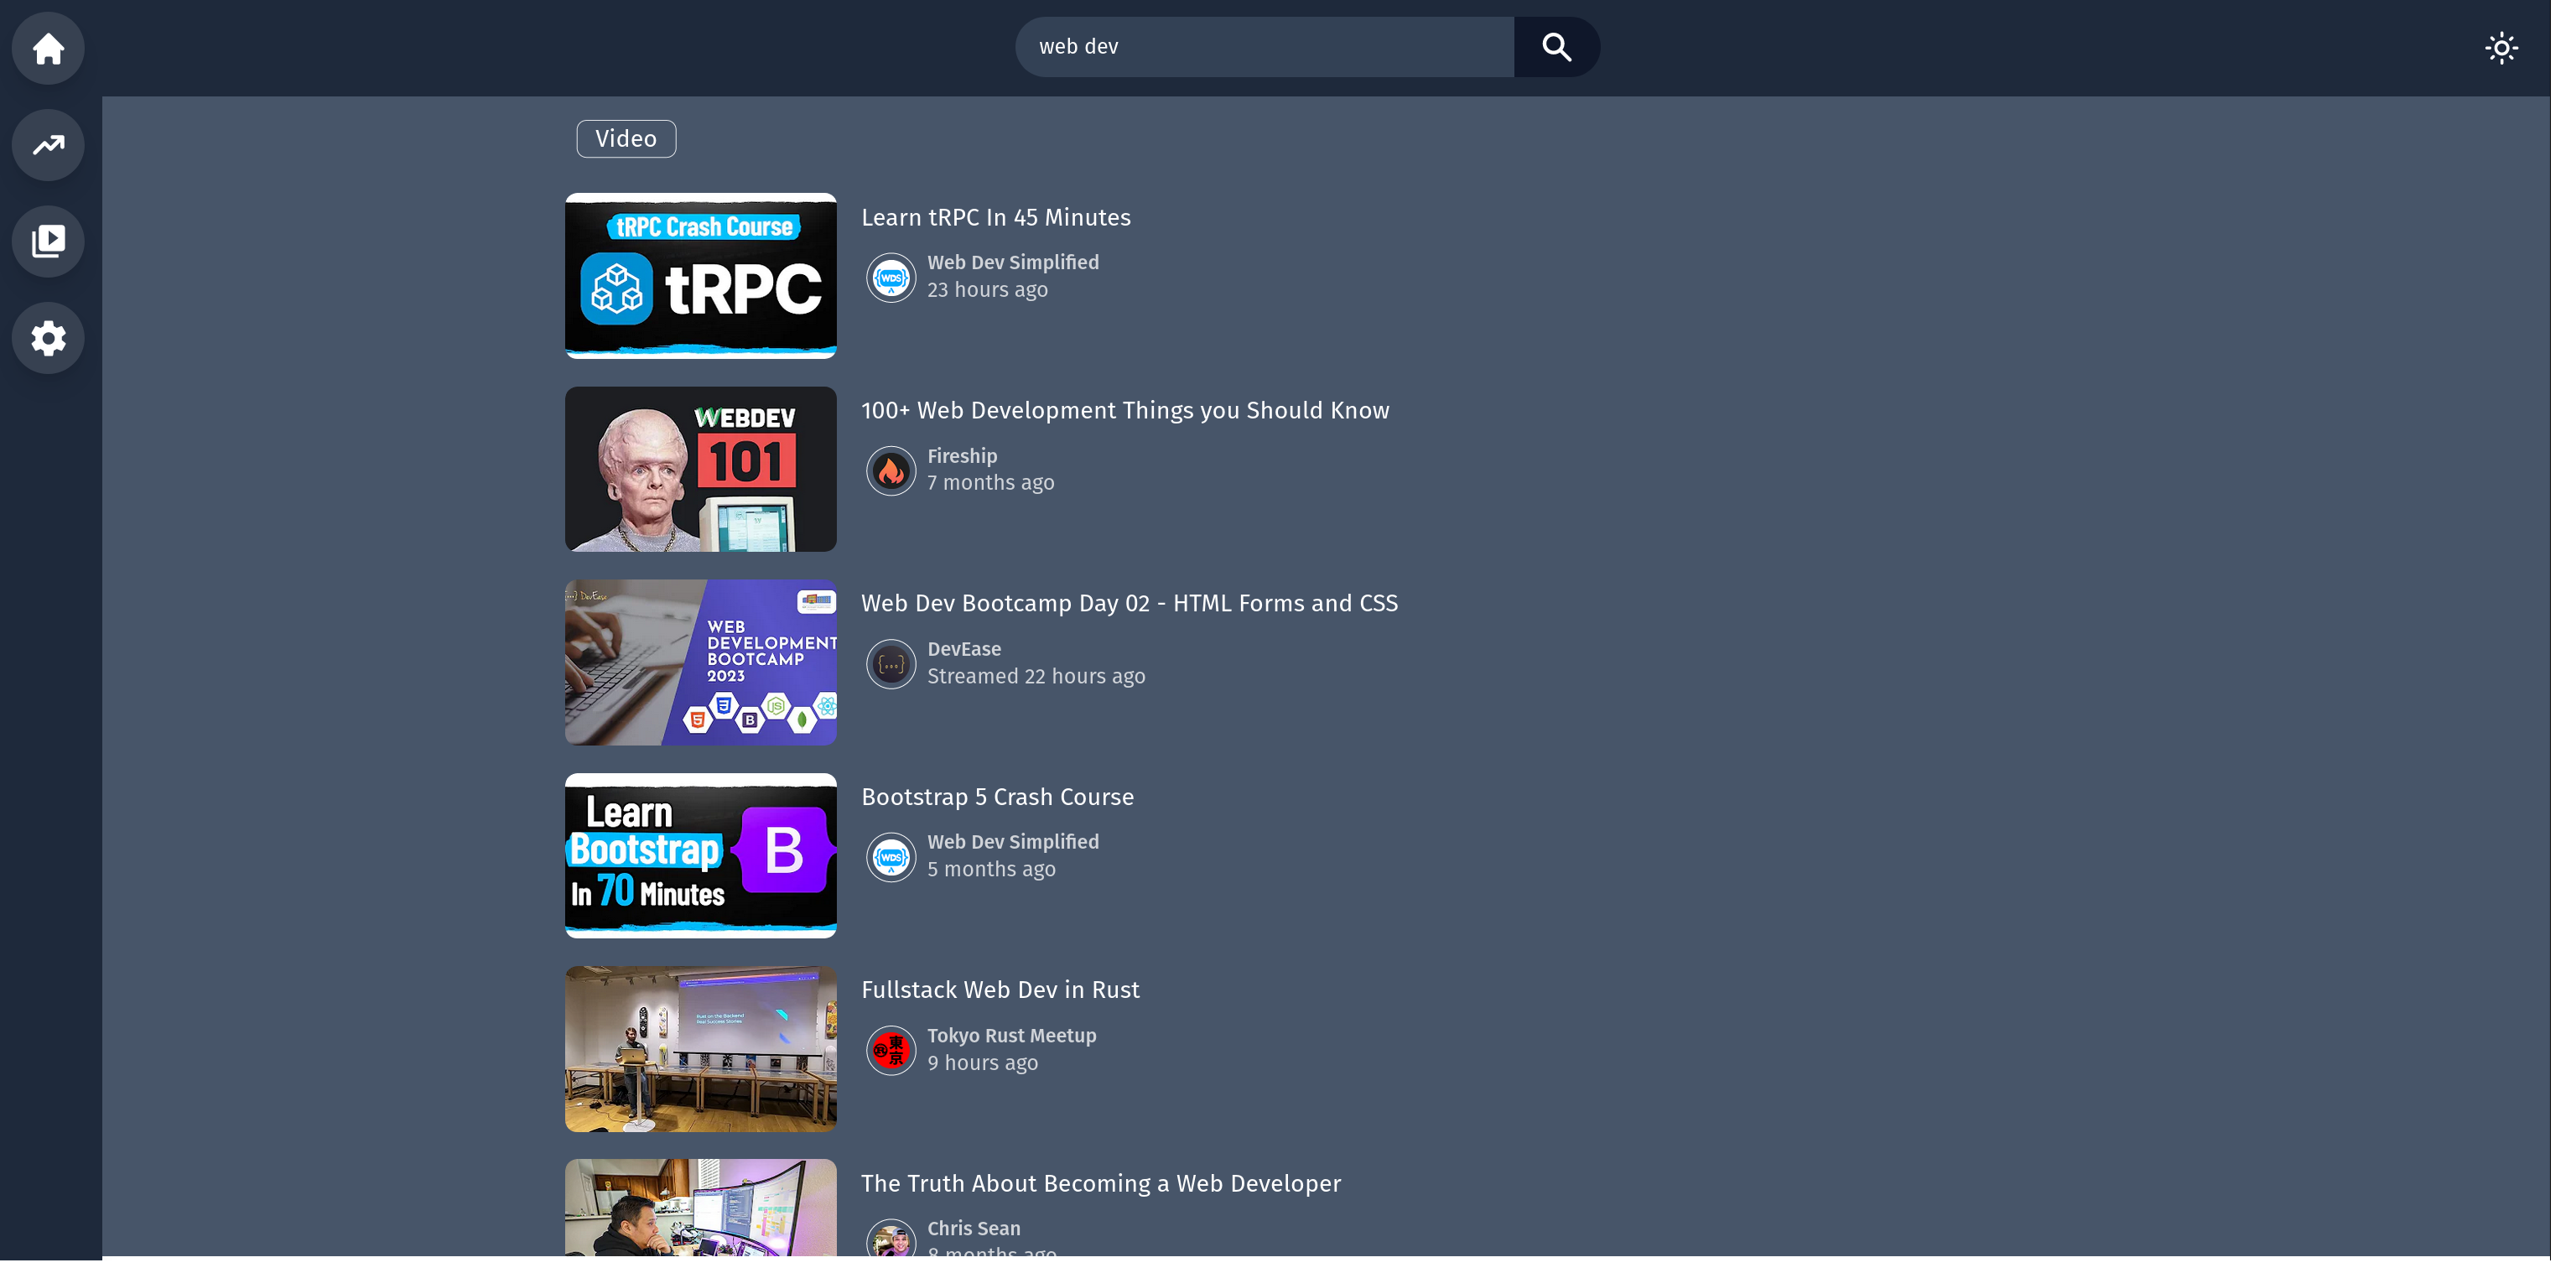Click Web Dev Simplified avatar on tRPC video
The height and width of the screenshot is (1273, 2576).
(899, 280)
